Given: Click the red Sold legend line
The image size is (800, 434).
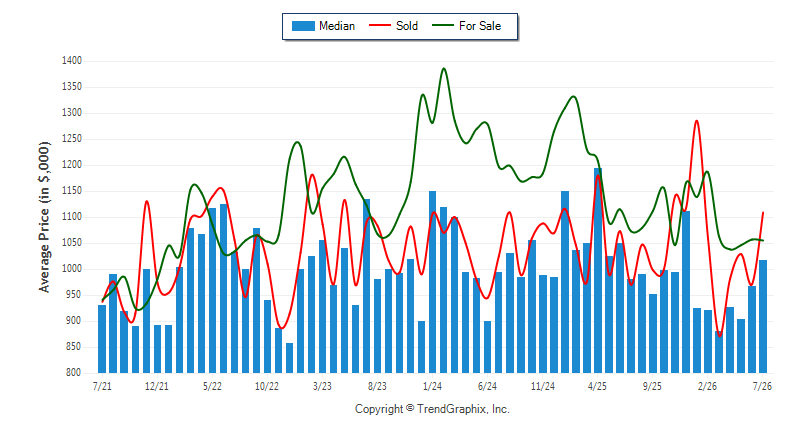Looking at the screenshot, I should (x=380, y=25).
